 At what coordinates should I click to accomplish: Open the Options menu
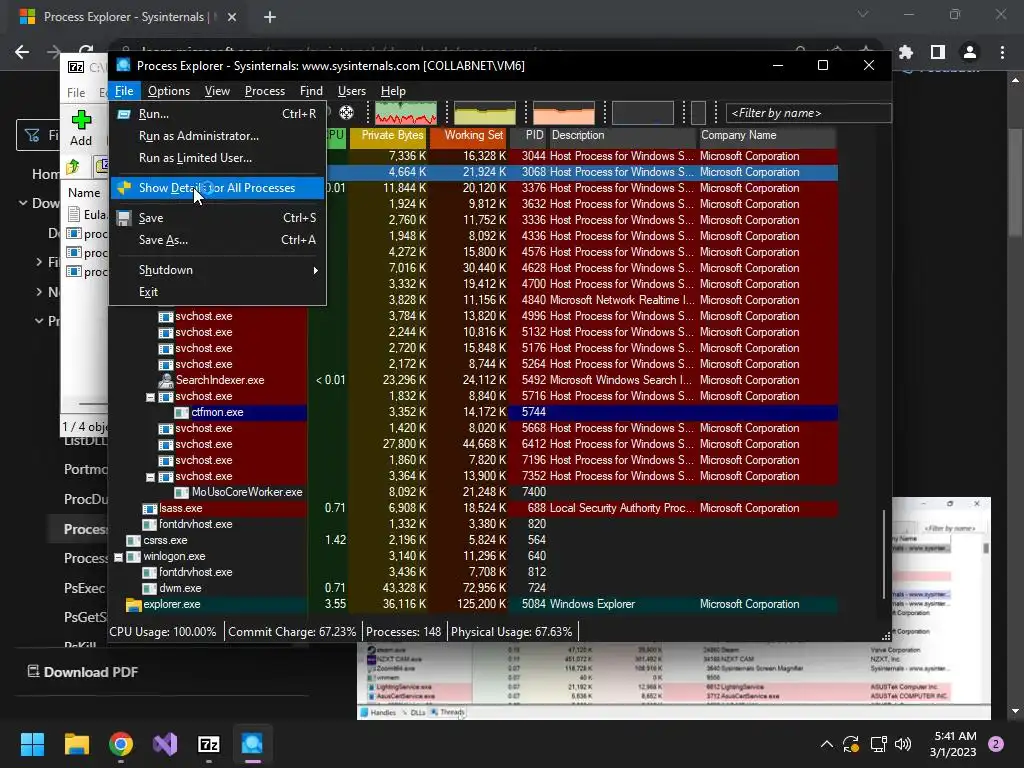[x=168, y=91]
